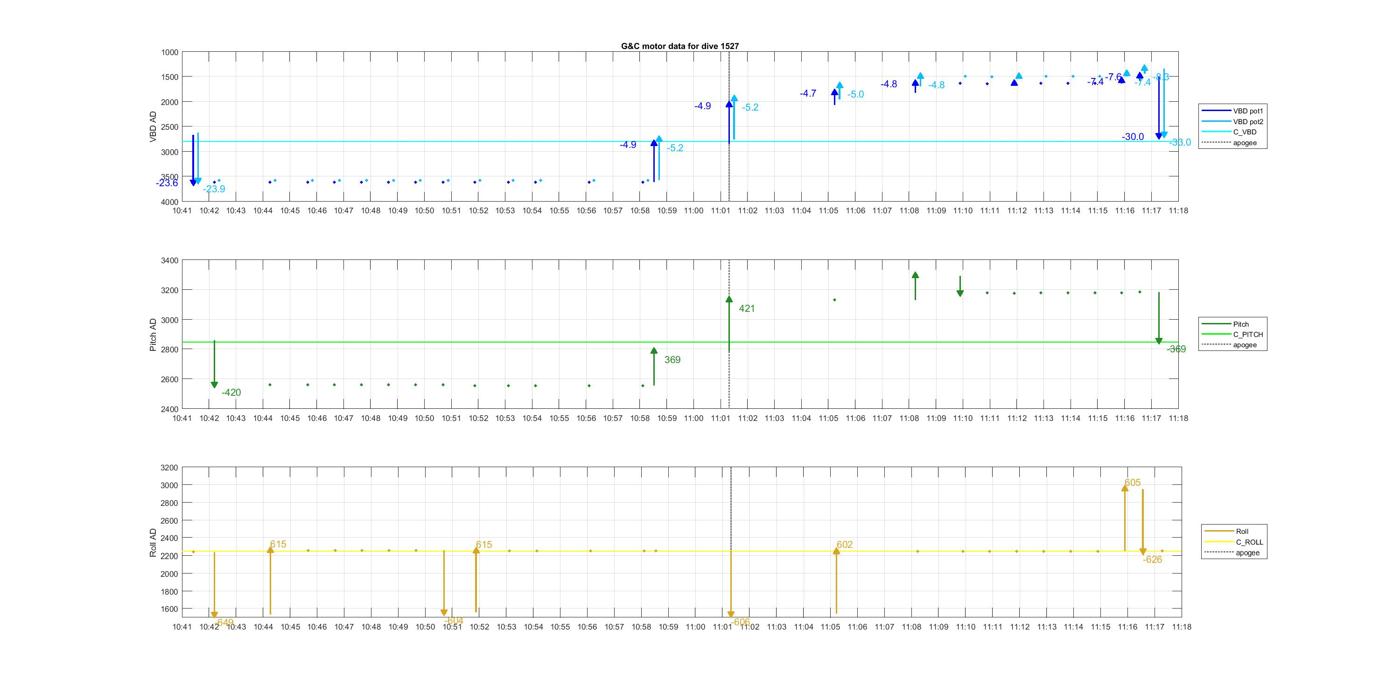Select the 'C_ROLL' legend entry

click(x=1234, y=542)
